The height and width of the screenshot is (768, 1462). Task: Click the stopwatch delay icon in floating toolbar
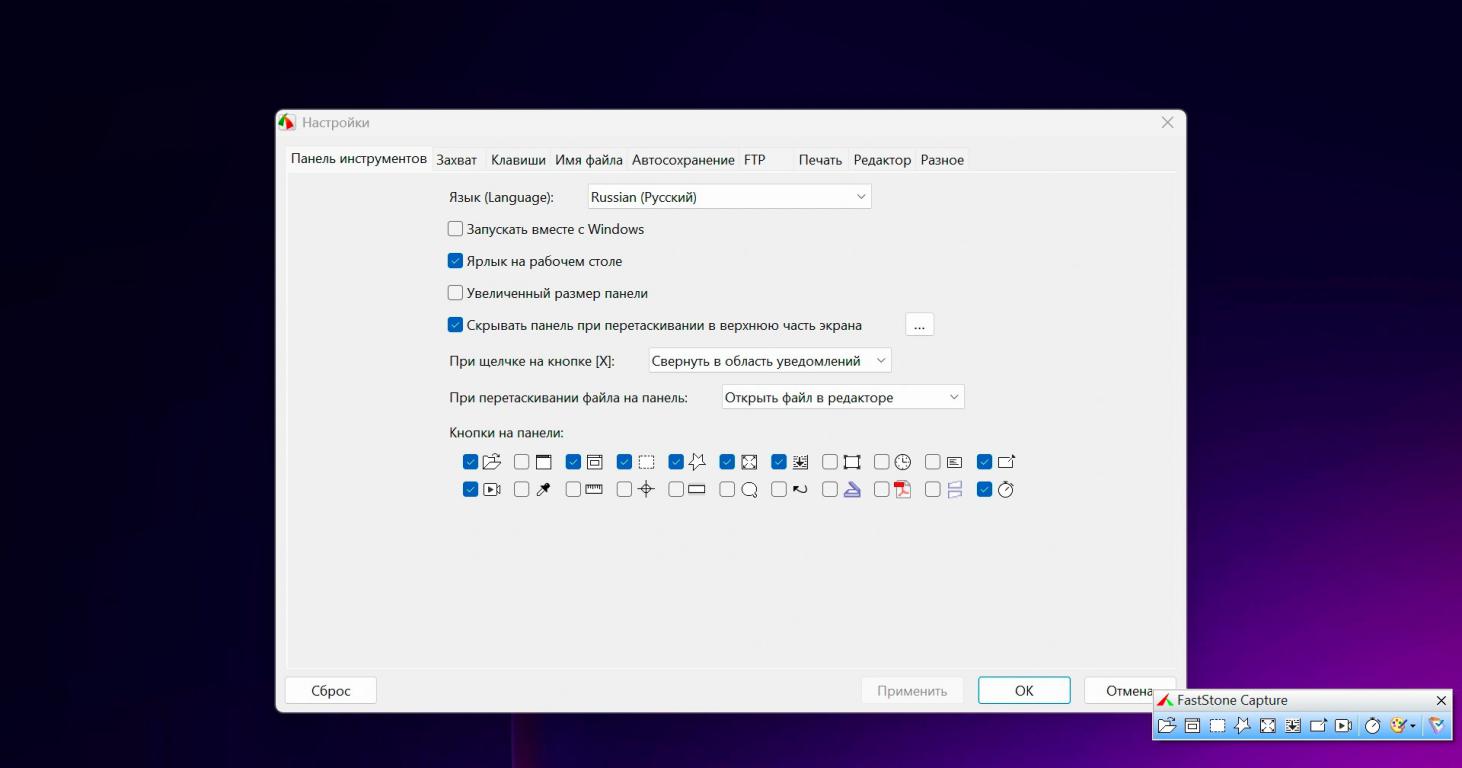1372,726
